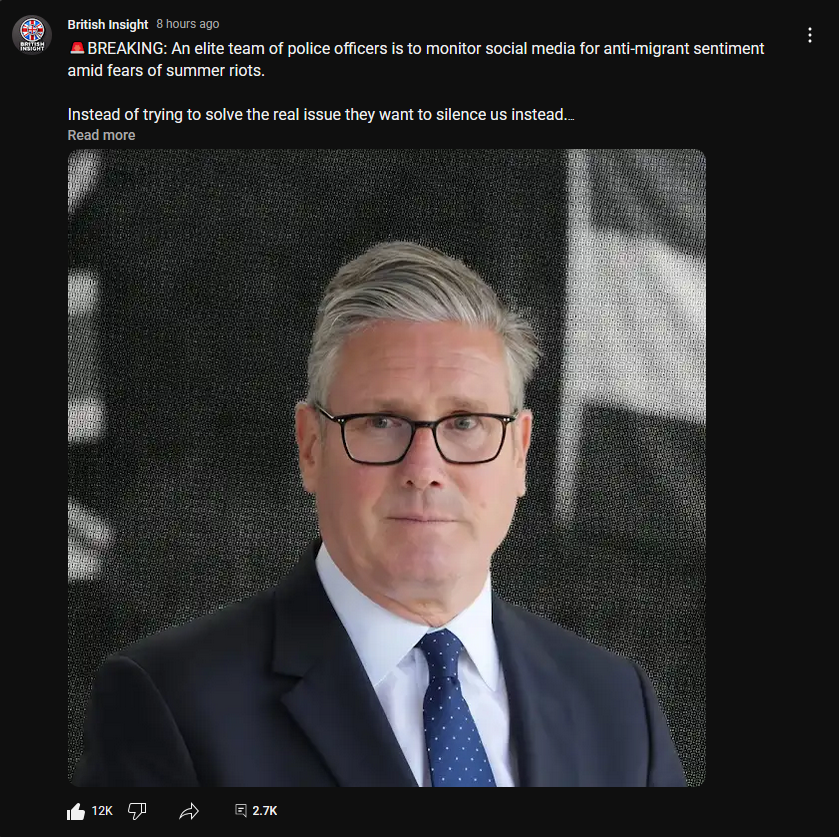View the 2.7K comments count
The height and width of the screenshot is (837, 839).
click(265, 811)
